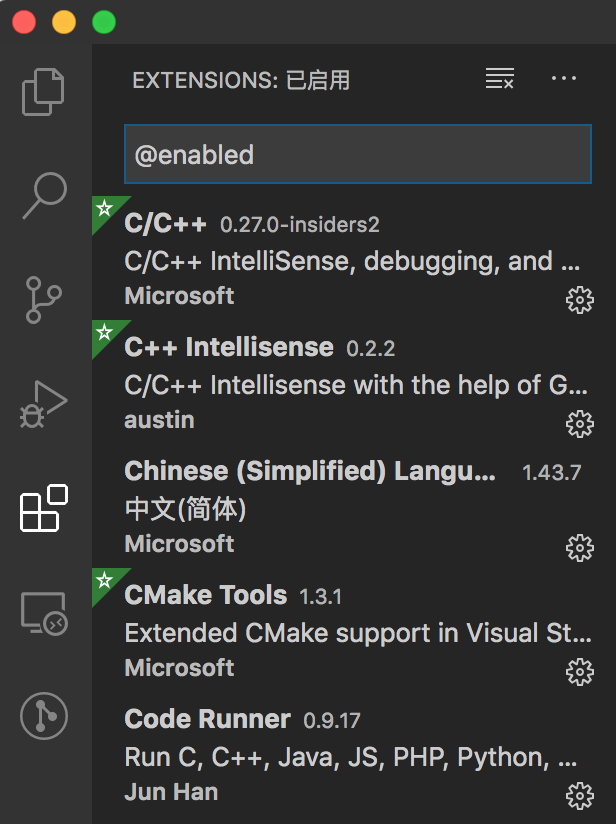Click the Extensions activity bar icon
This screenshot has width=616, height=824.
44,509
